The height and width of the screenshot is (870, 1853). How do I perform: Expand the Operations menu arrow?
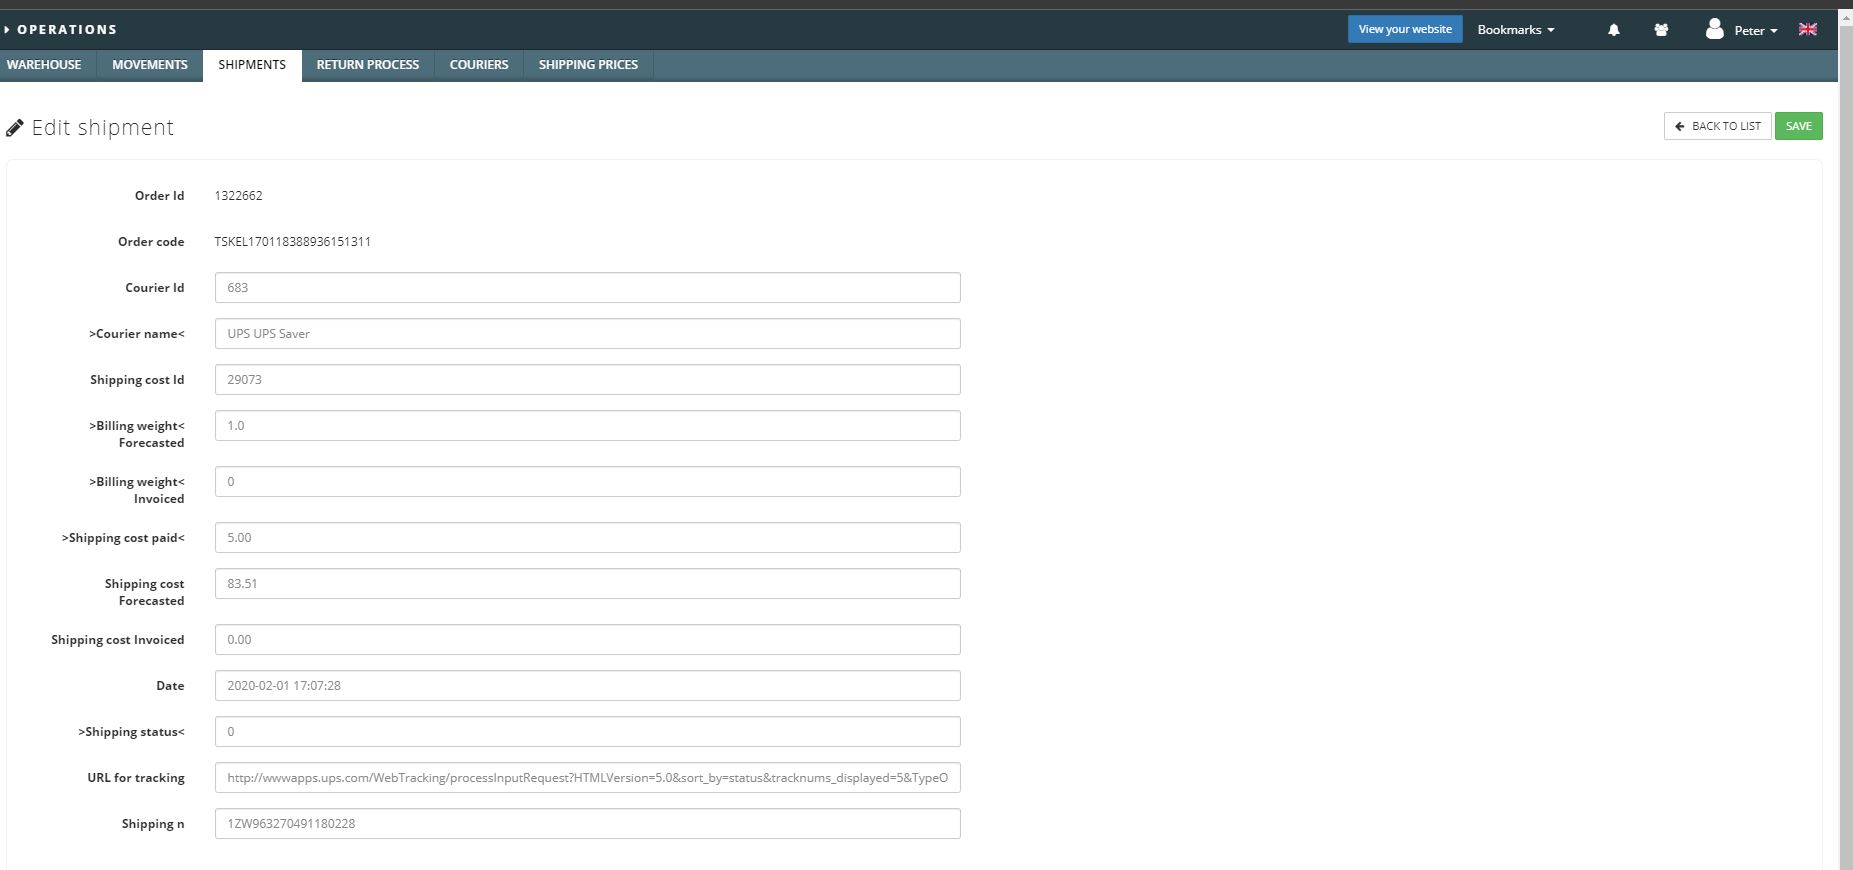(x=7, y=30)
